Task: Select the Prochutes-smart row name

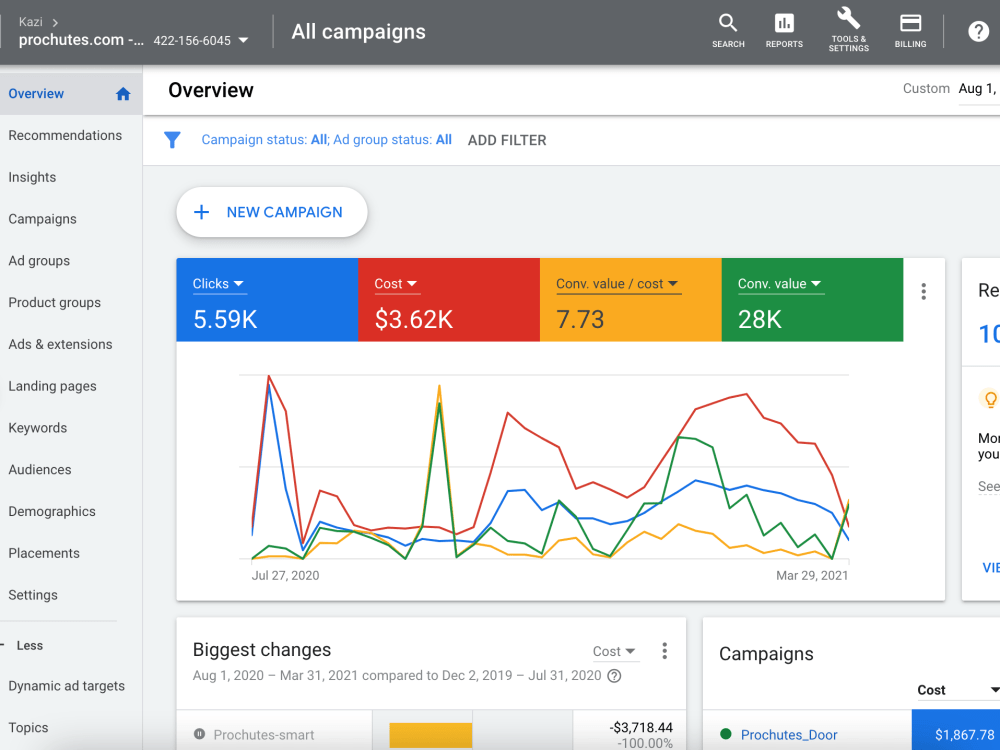Action: click(x=263, y=735)
